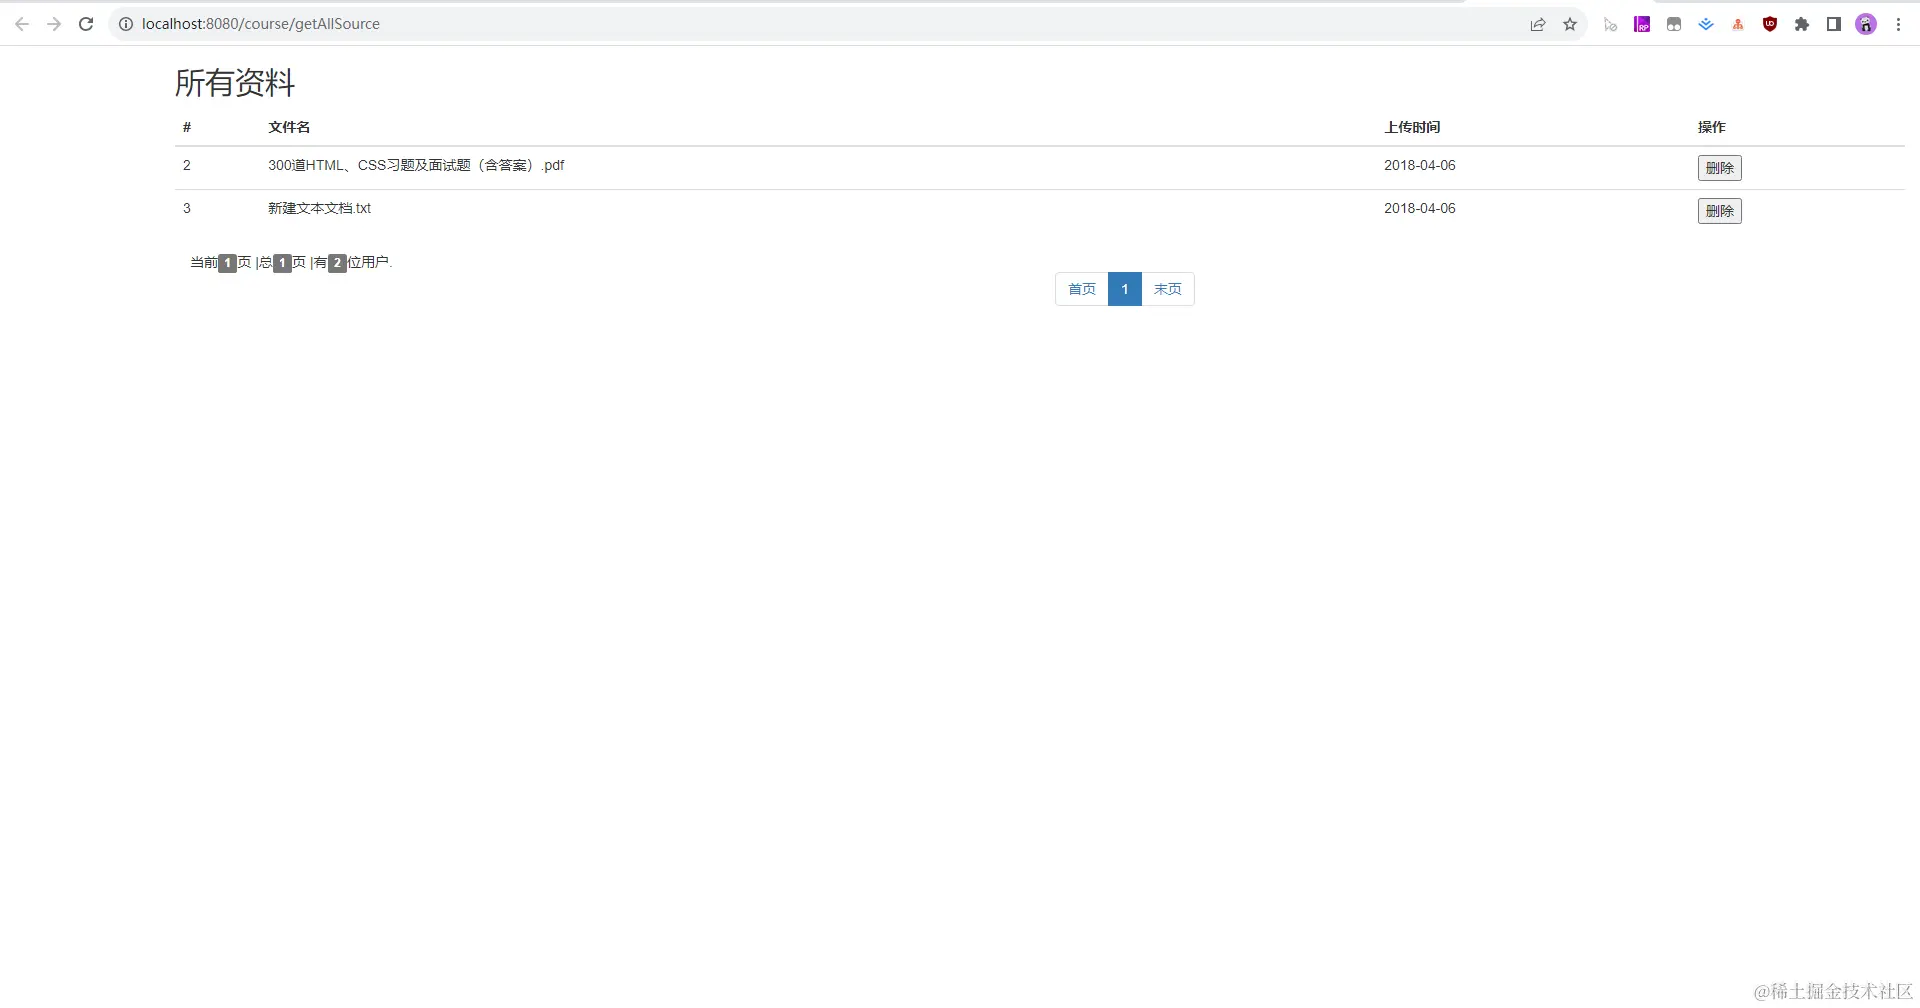Click the user count badge showing 2
The width and height of the screenshot is (1920, 1008).
click(x=337, y=263)
